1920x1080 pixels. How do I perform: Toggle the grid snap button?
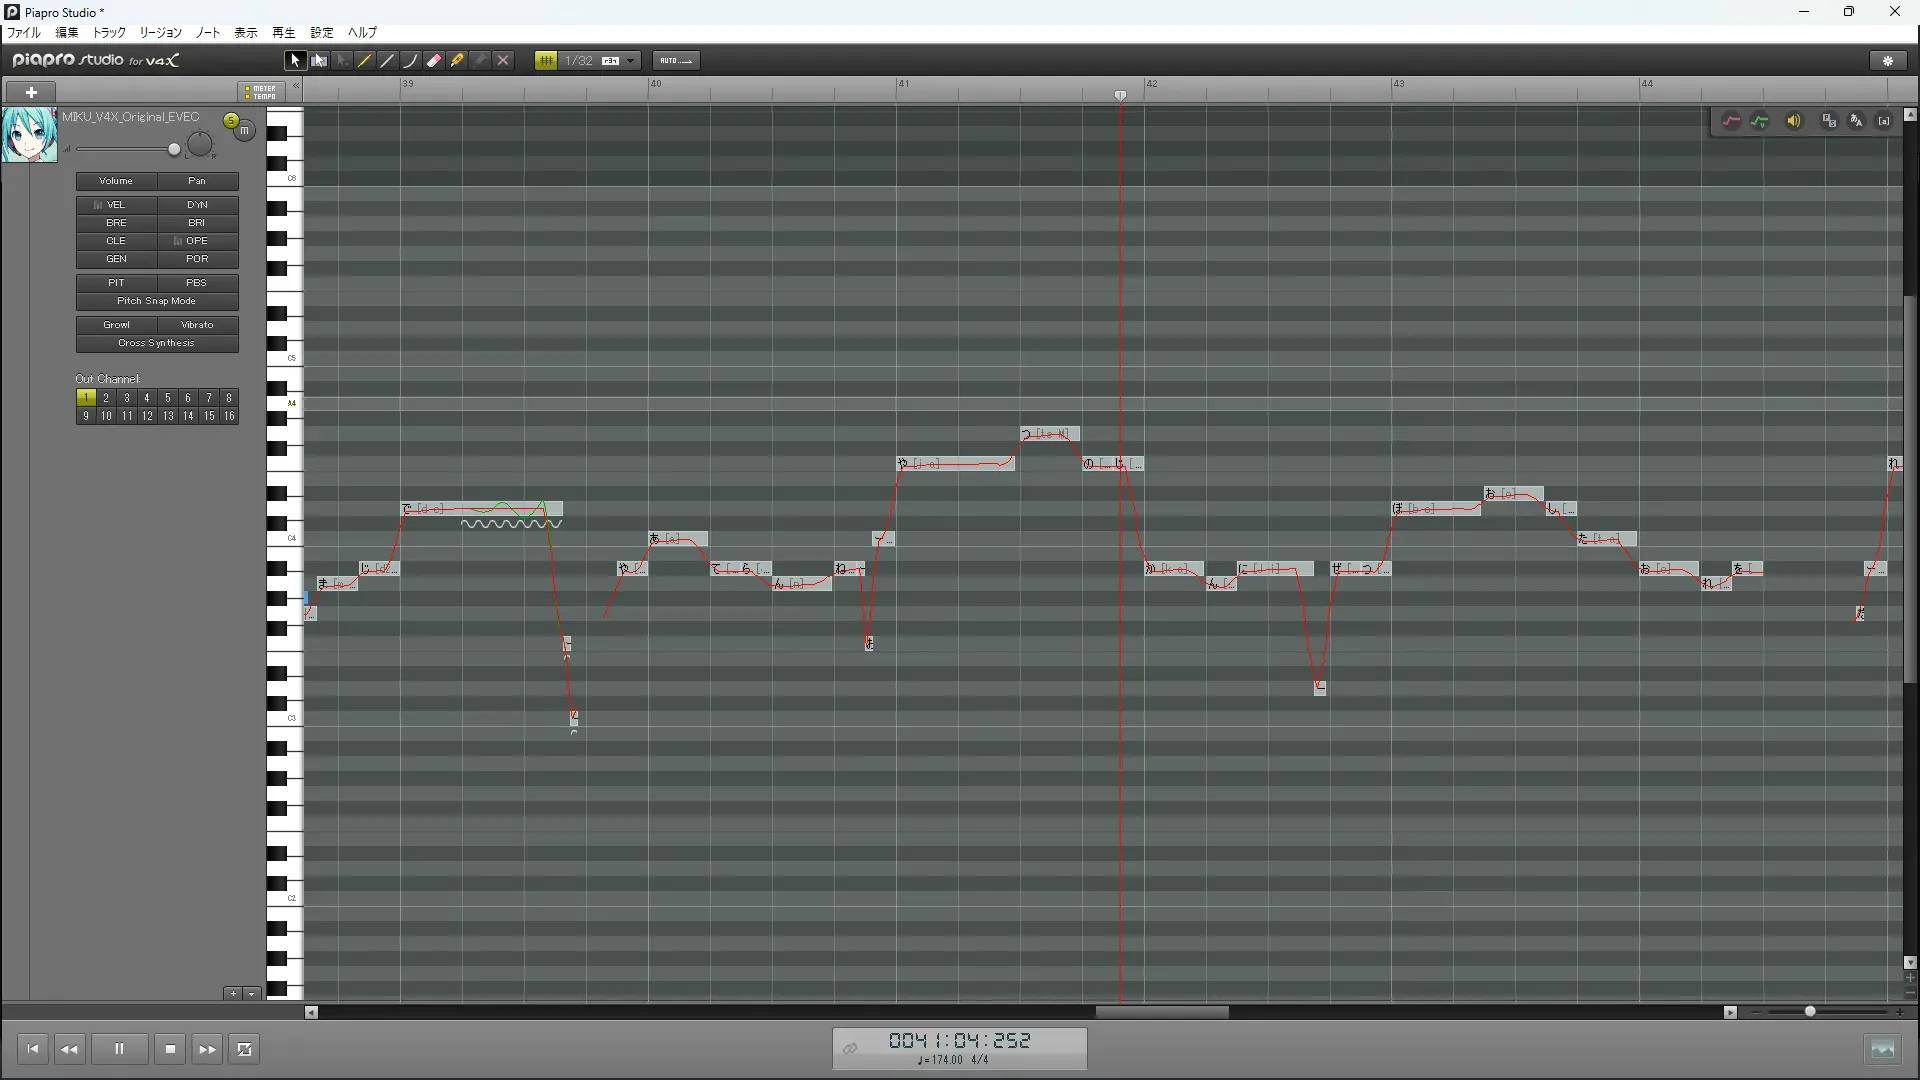pyautogui.click(x=546, y=61)
